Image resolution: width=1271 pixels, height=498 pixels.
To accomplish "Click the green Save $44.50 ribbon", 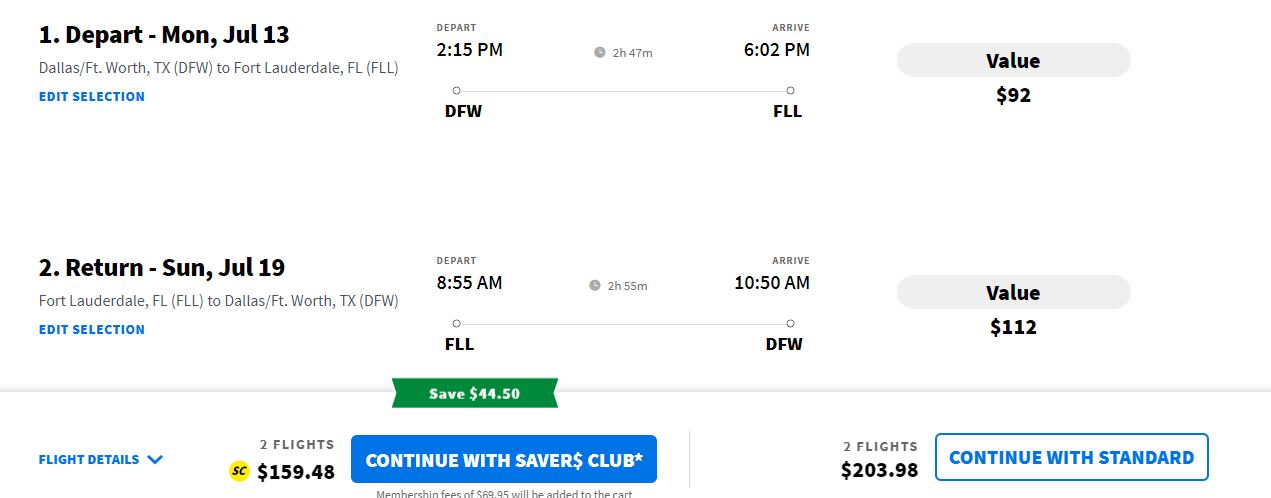I will pyautogui.click(x=474, y=393).
